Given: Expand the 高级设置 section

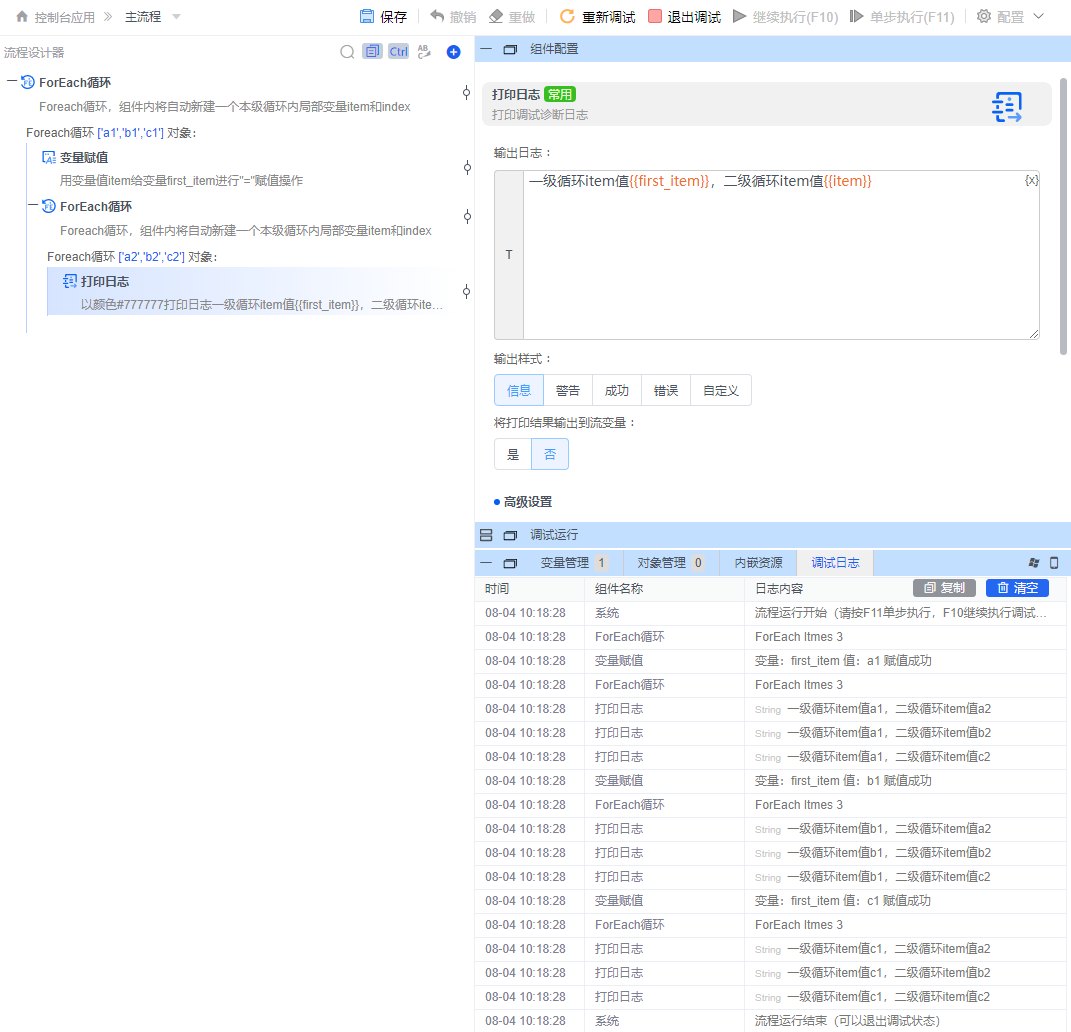Looking at the screenshot, I should point(523,502).
